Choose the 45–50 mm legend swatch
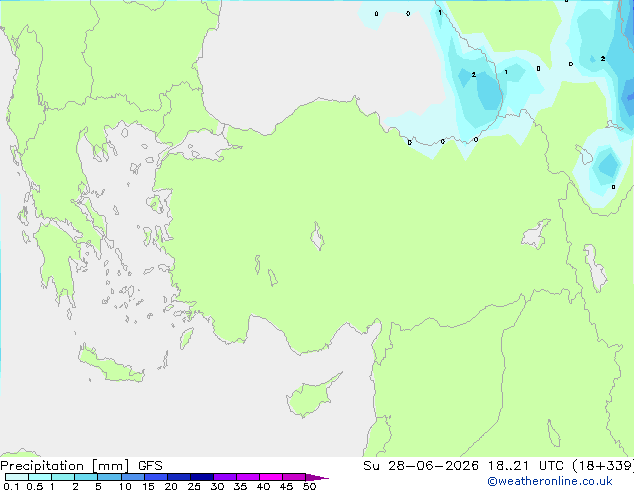Viewport: 634px width, 490px height. click(294, 477)
